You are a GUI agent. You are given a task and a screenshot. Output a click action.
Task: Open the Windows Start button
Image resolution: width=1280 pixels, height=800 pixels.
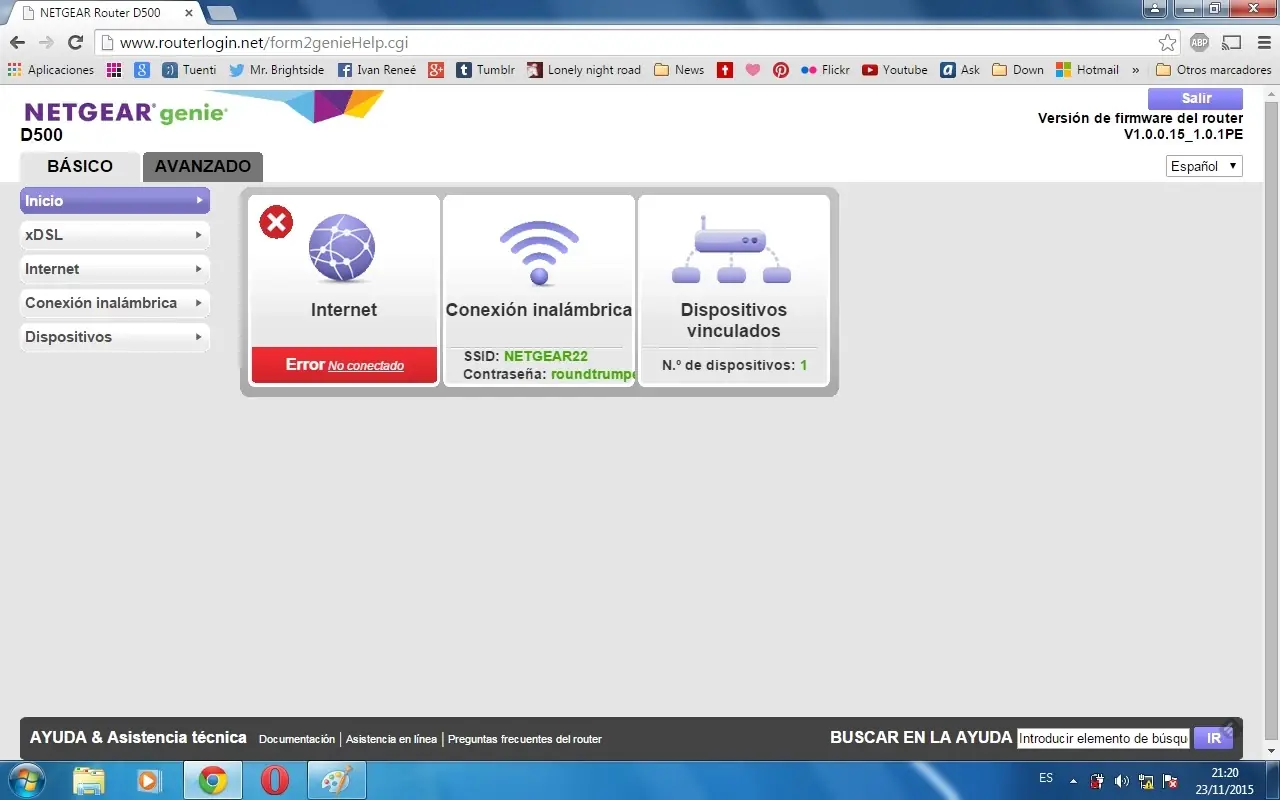click(27, 781)
